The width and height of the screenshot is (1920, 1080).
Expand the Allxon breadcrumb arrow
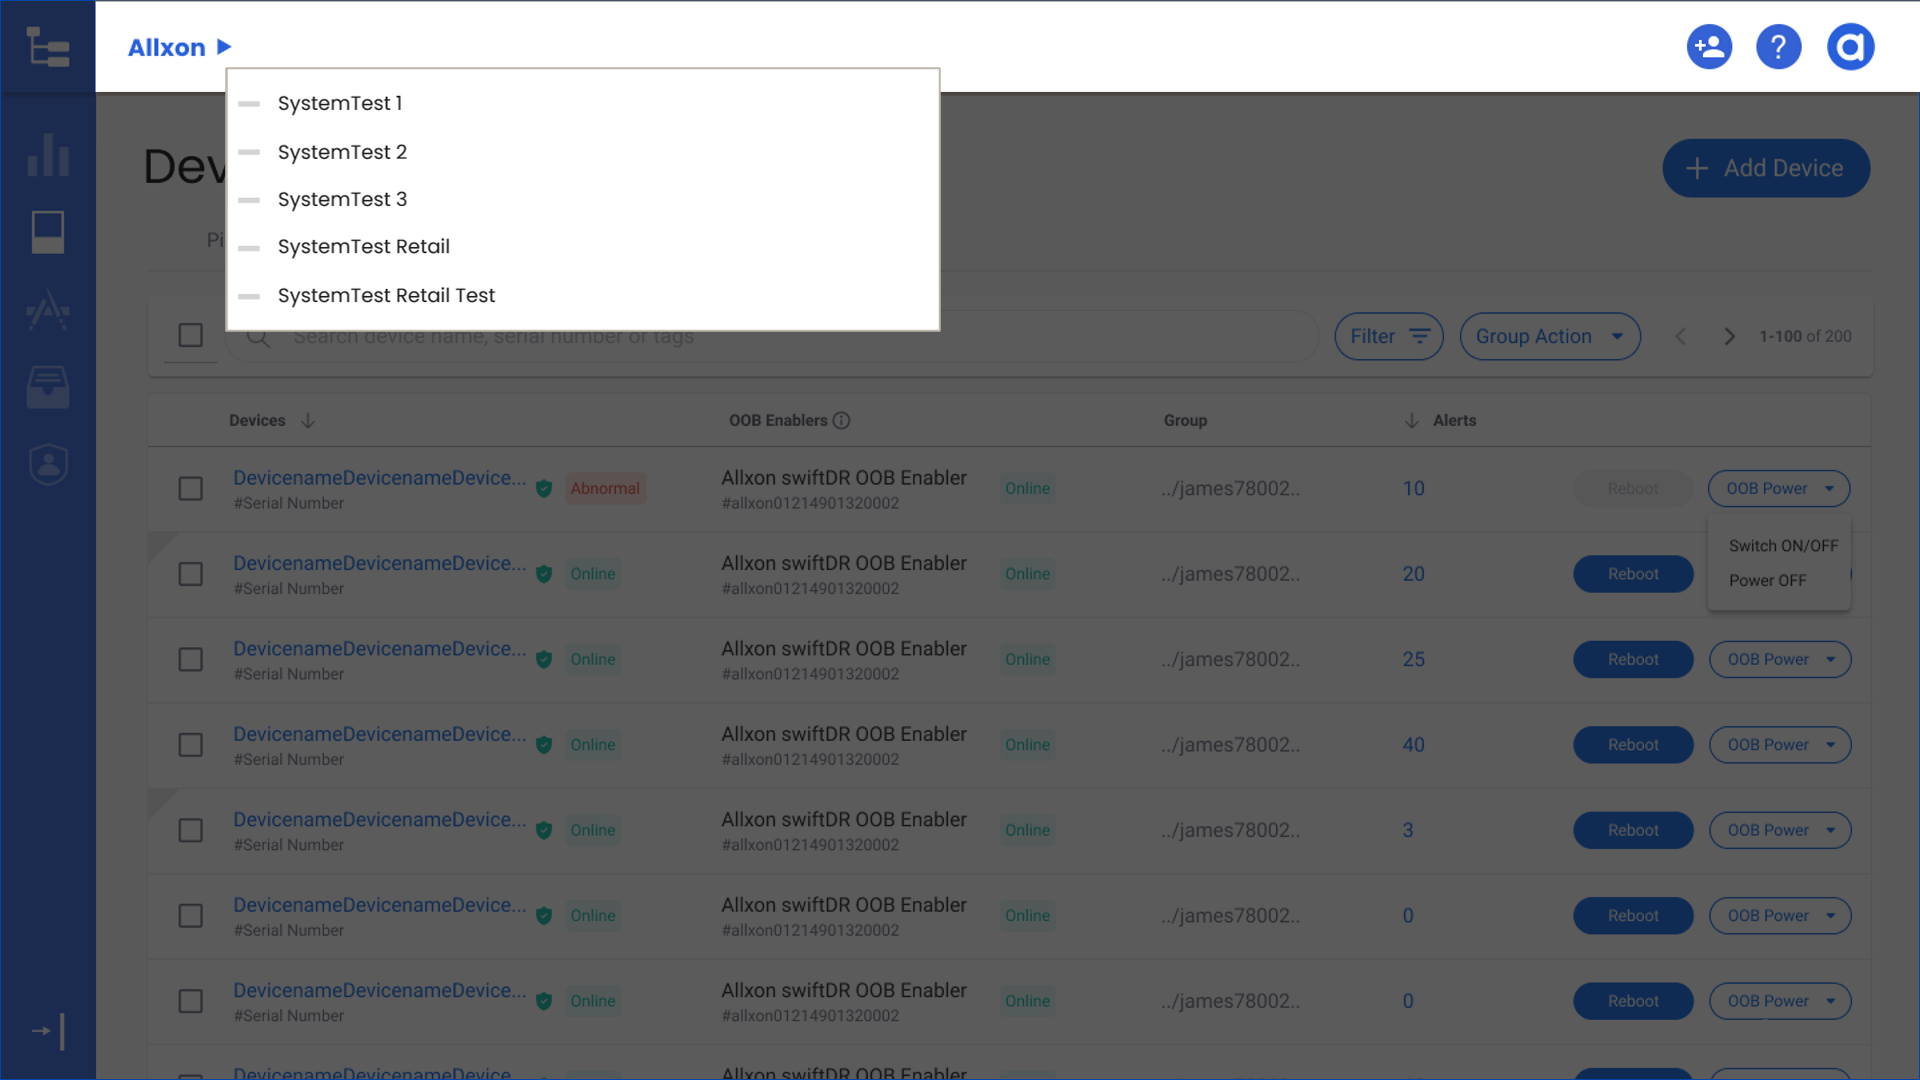click(x=224, y=47)
